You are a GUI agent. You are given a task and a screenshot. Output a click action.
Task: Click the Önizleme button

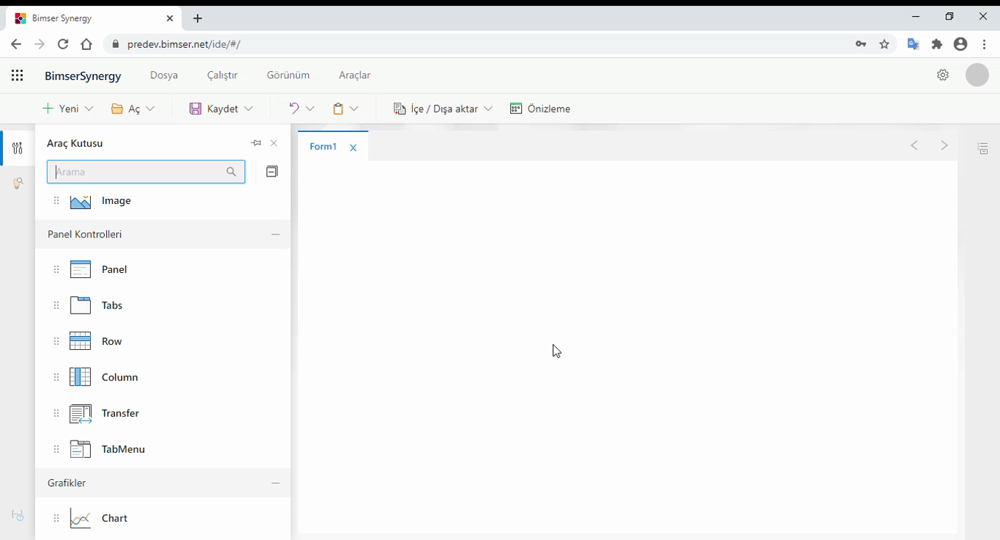tap(540, 109)
